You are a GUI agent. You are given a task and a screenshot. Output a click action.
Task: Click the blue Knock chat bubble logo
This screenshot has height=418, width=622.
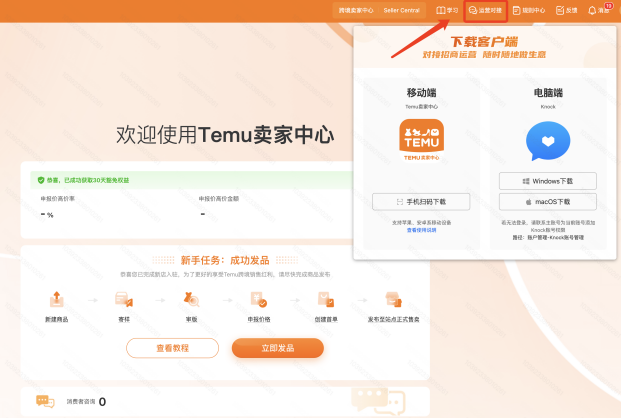(548, 141)
